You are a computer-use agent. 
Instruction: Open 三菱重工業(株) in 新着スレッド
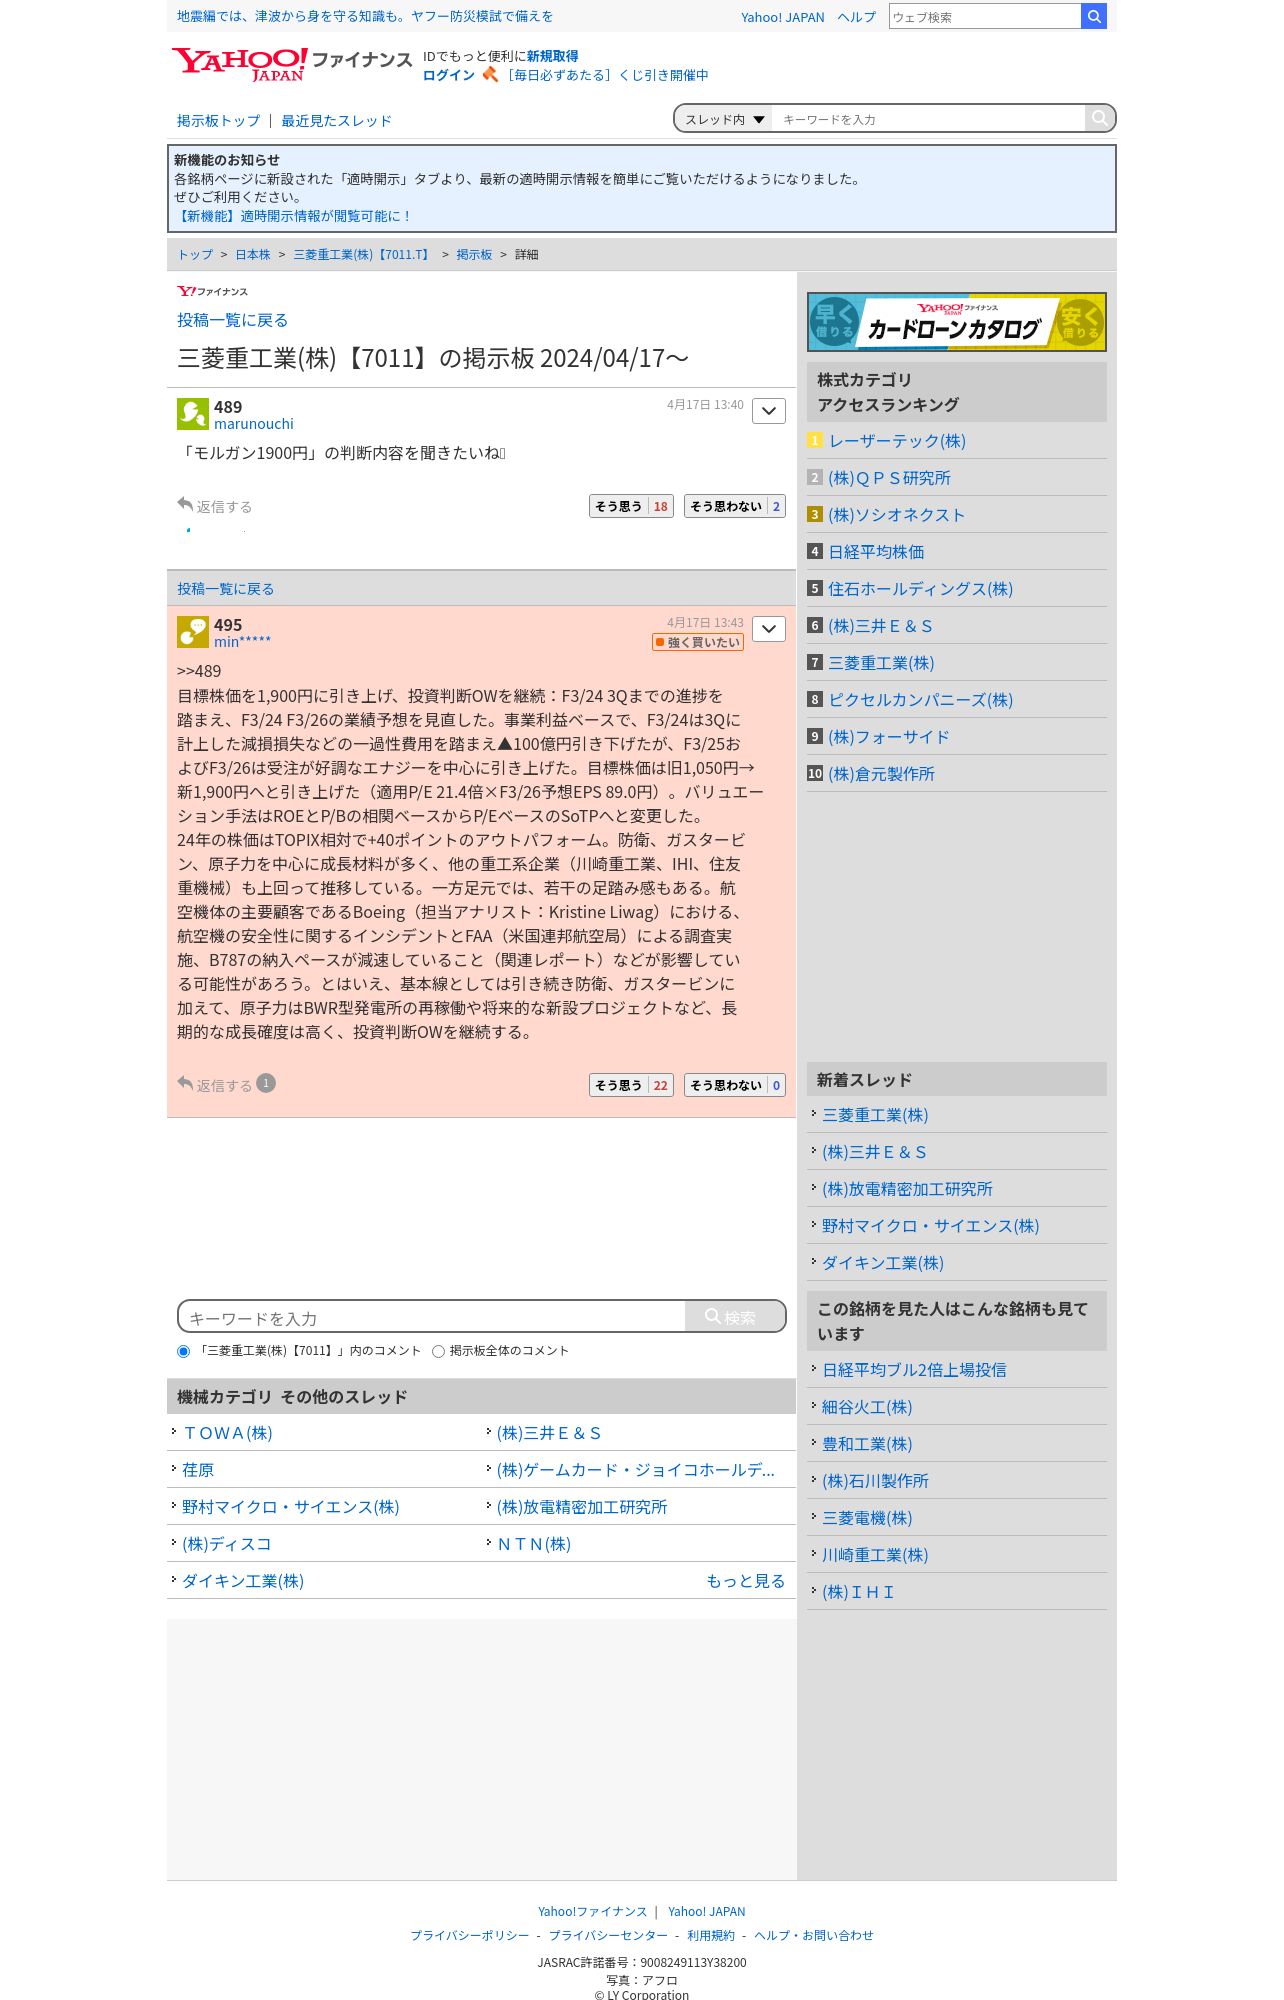pos(875,1115)
